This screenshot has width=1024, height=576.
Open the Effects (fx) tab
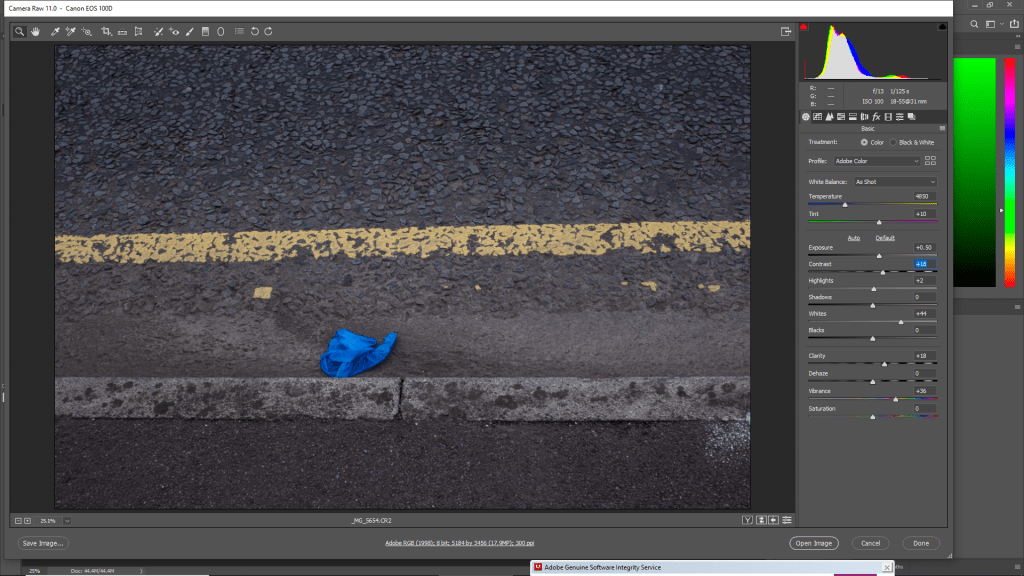click(875, 116)
